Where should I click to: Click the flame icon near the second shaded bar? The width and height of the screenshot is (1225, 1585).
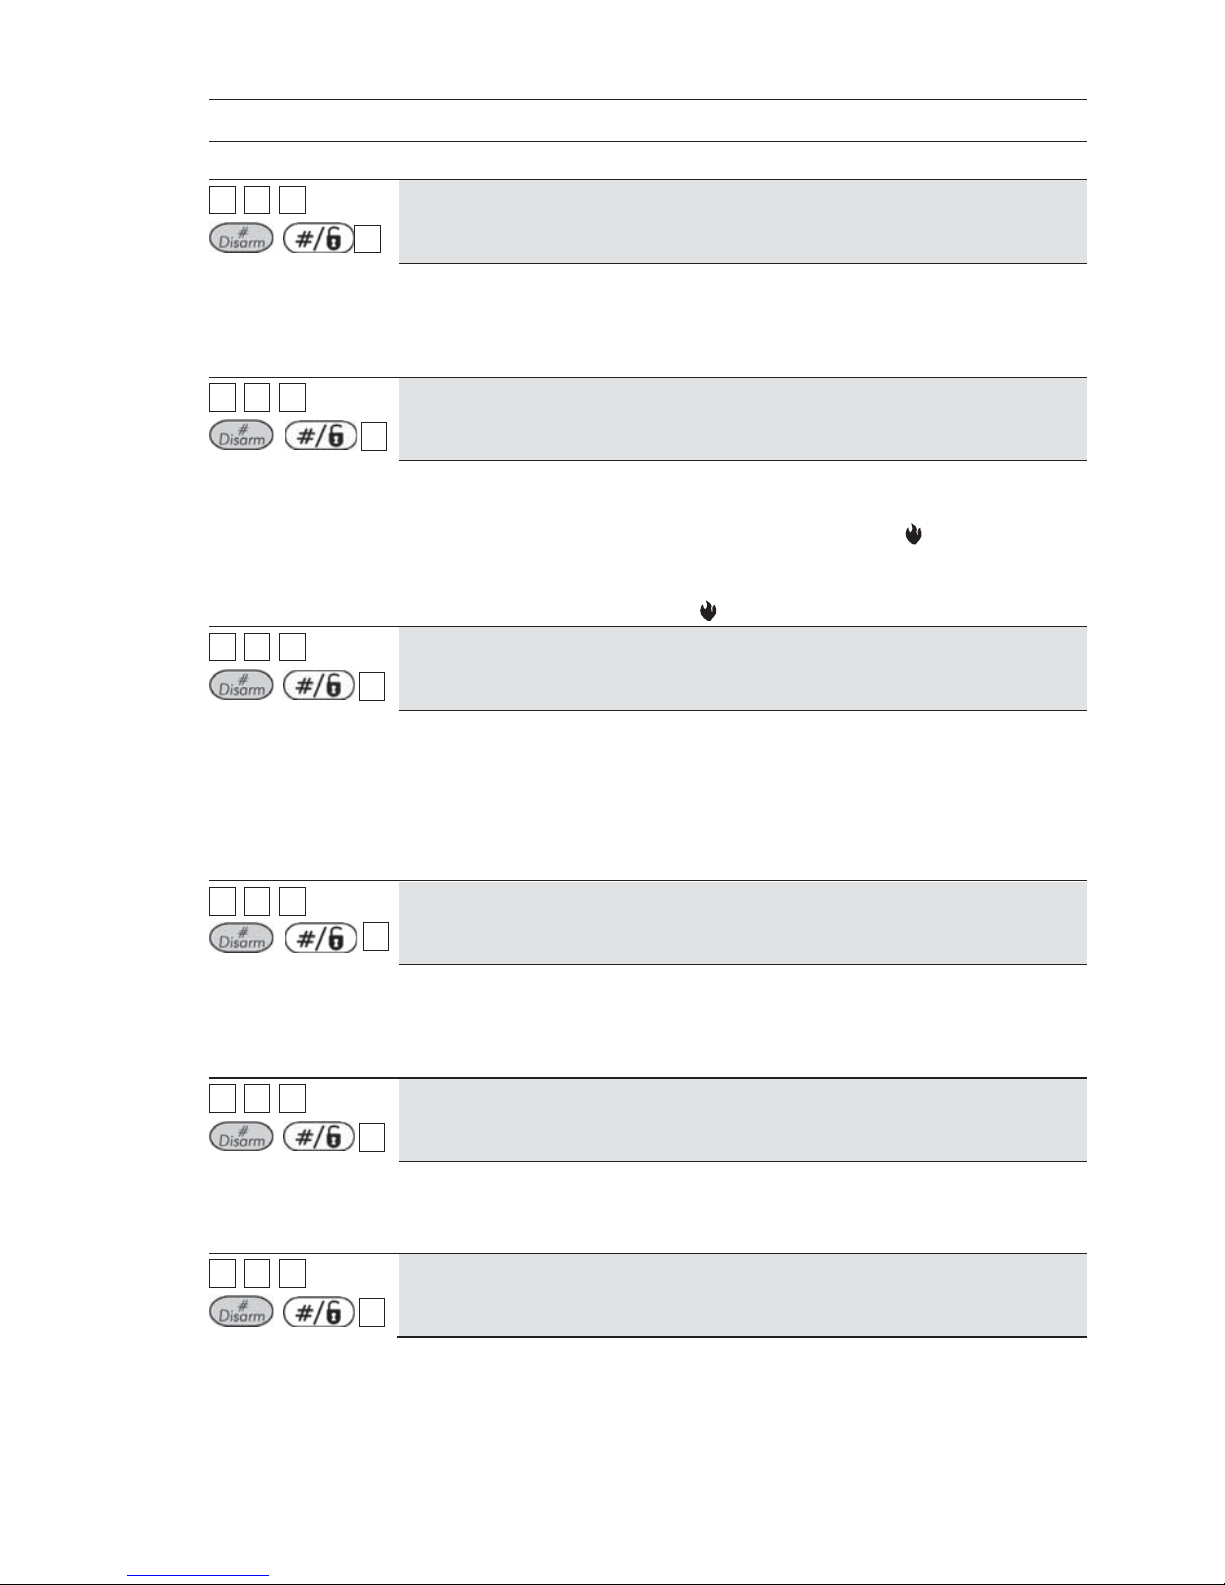tap(913, 535)
